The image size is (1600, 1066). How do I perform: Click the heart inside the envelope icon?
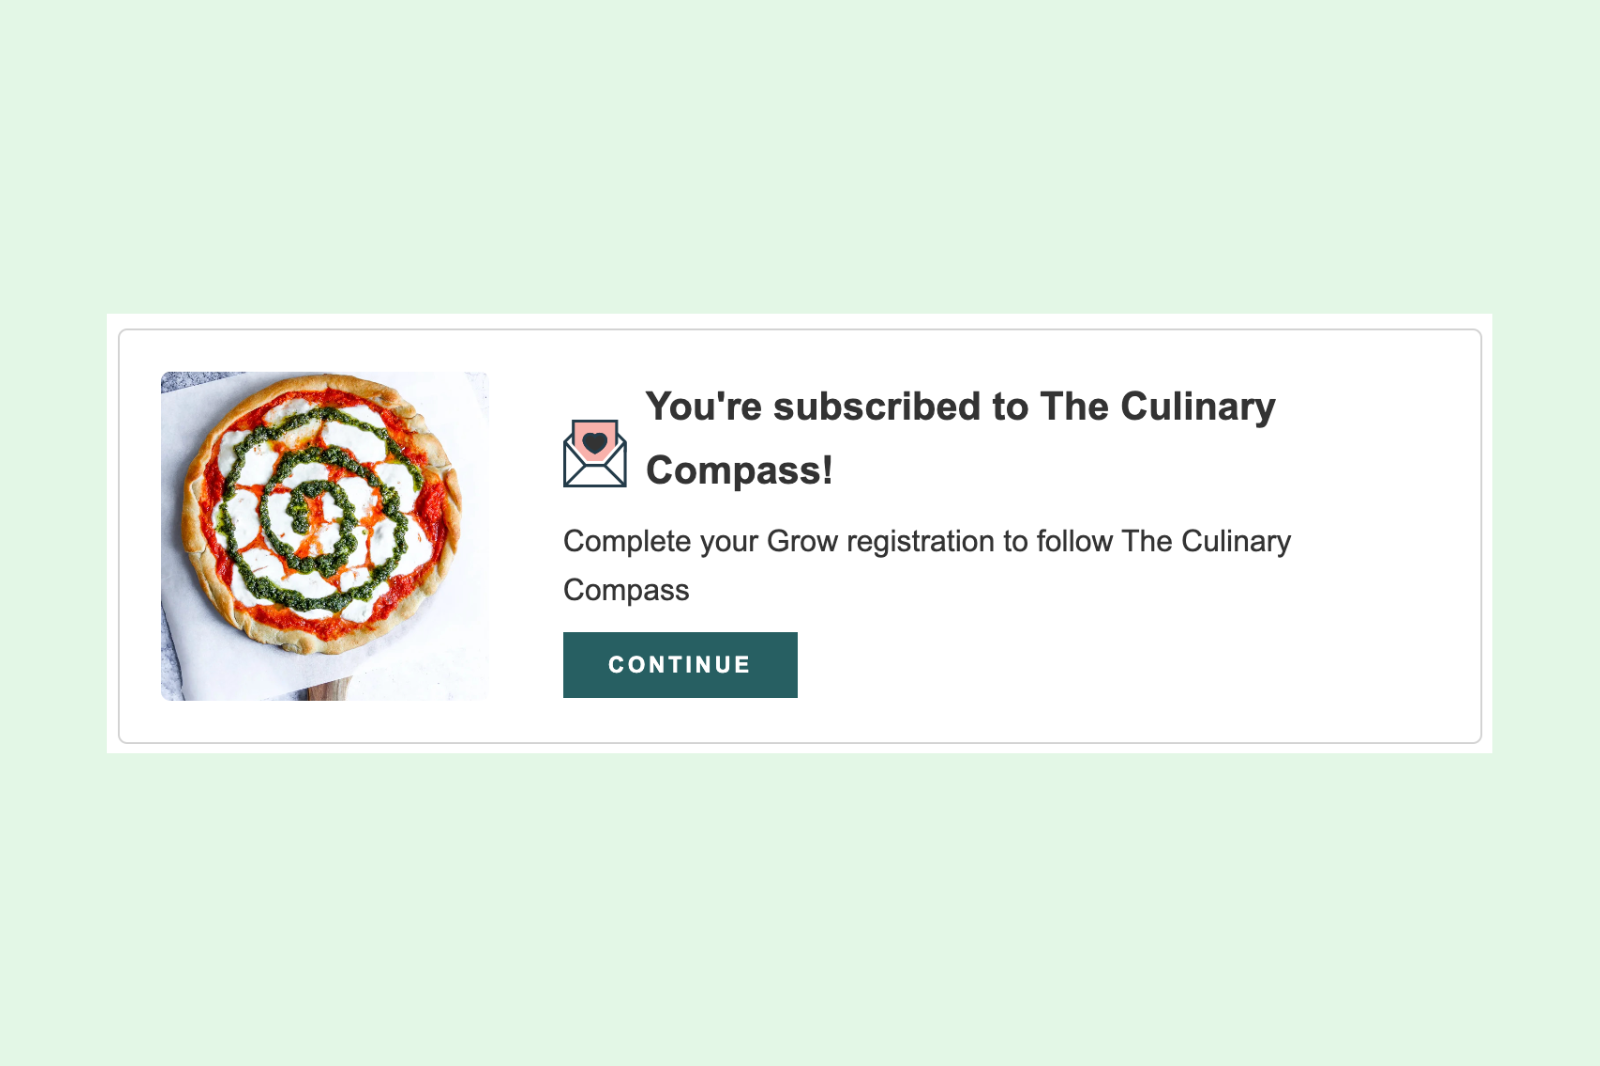coord(595,442)
